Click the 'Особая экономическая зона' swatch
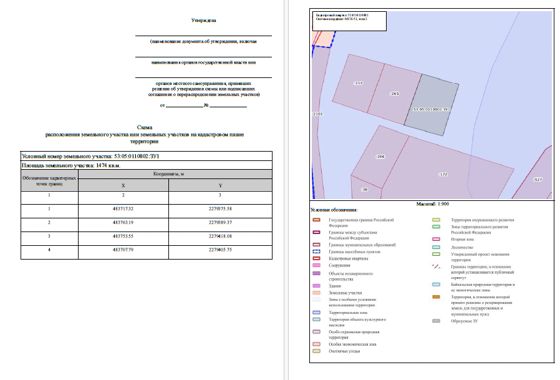This screenshot has width=560, height=380. (x=316, y=344)
